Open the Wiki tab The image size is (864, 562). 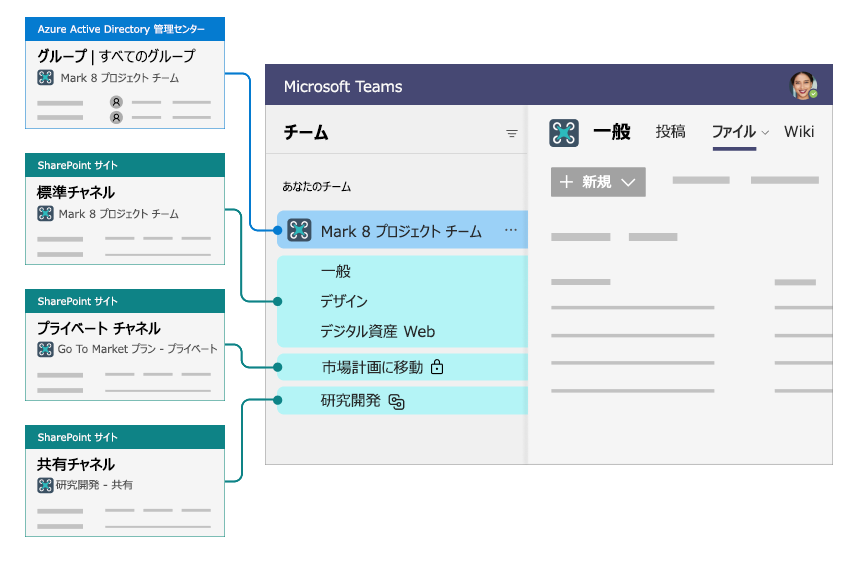click(x=799, y=132)
